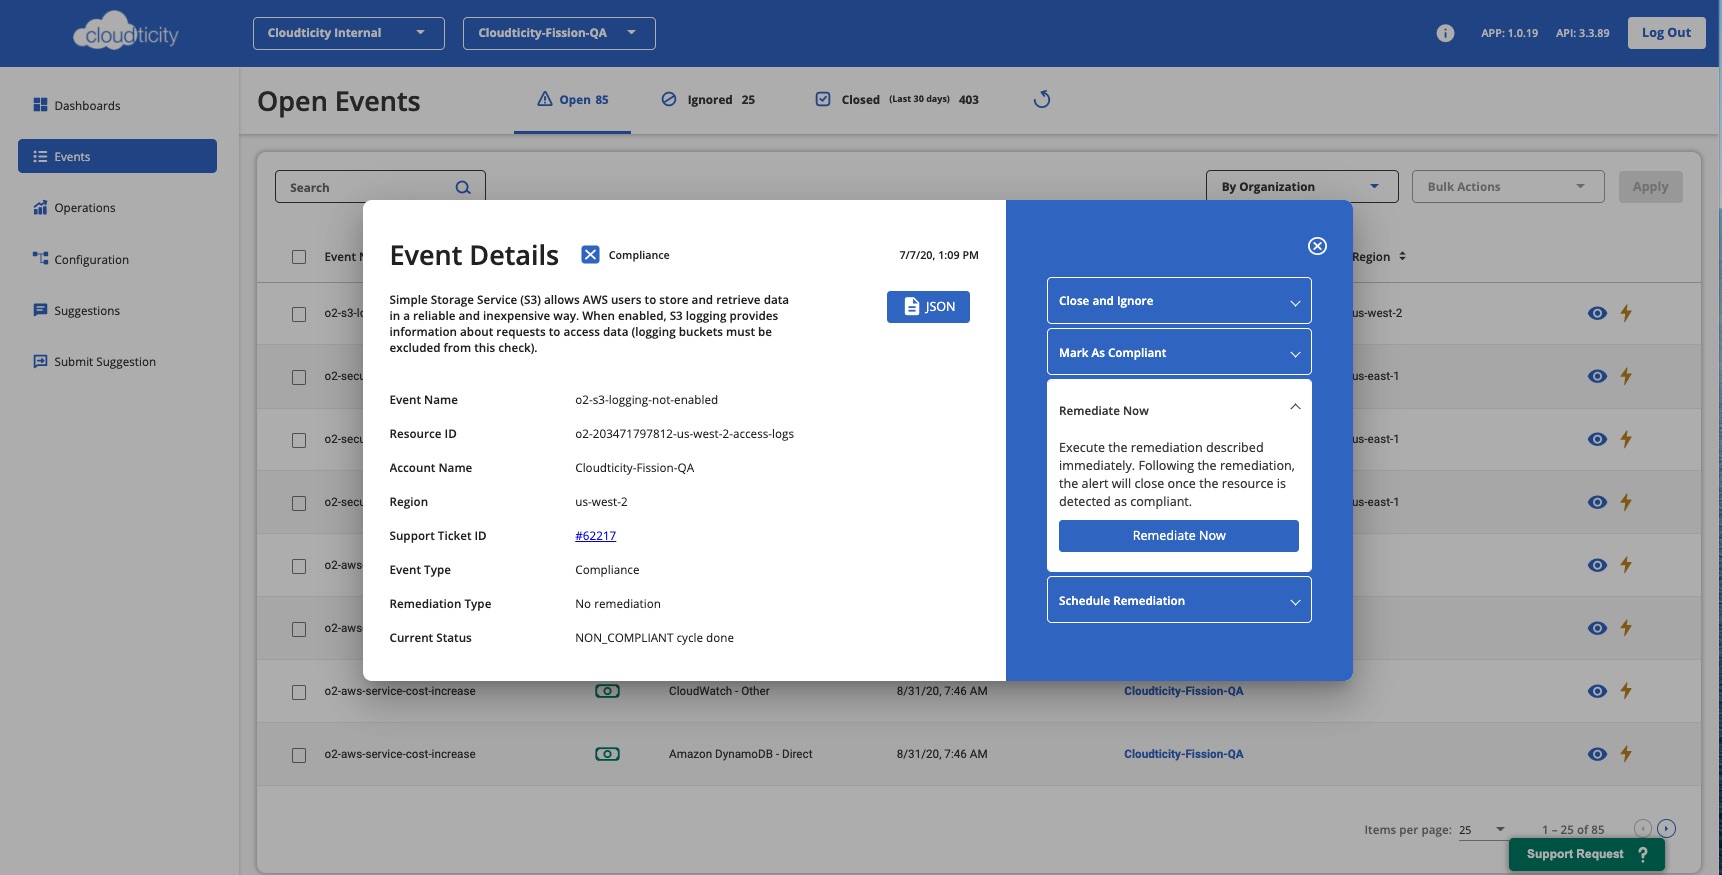Open Cloudticity-Fission-QA link in CloudWatch row

coord(1183,691)
